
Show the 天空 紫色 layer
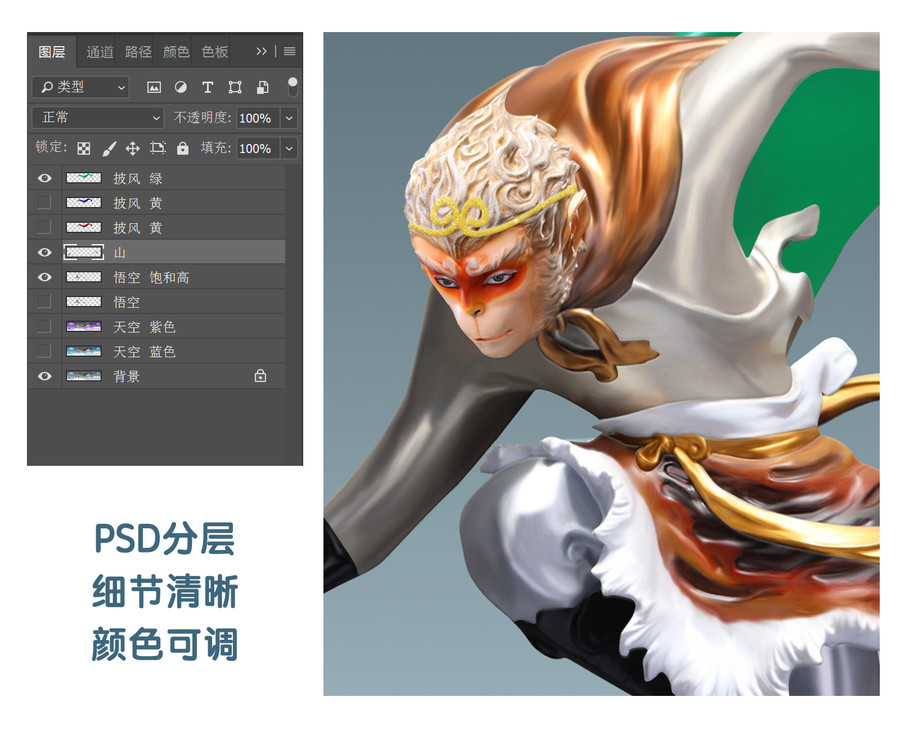coord(44,326)
